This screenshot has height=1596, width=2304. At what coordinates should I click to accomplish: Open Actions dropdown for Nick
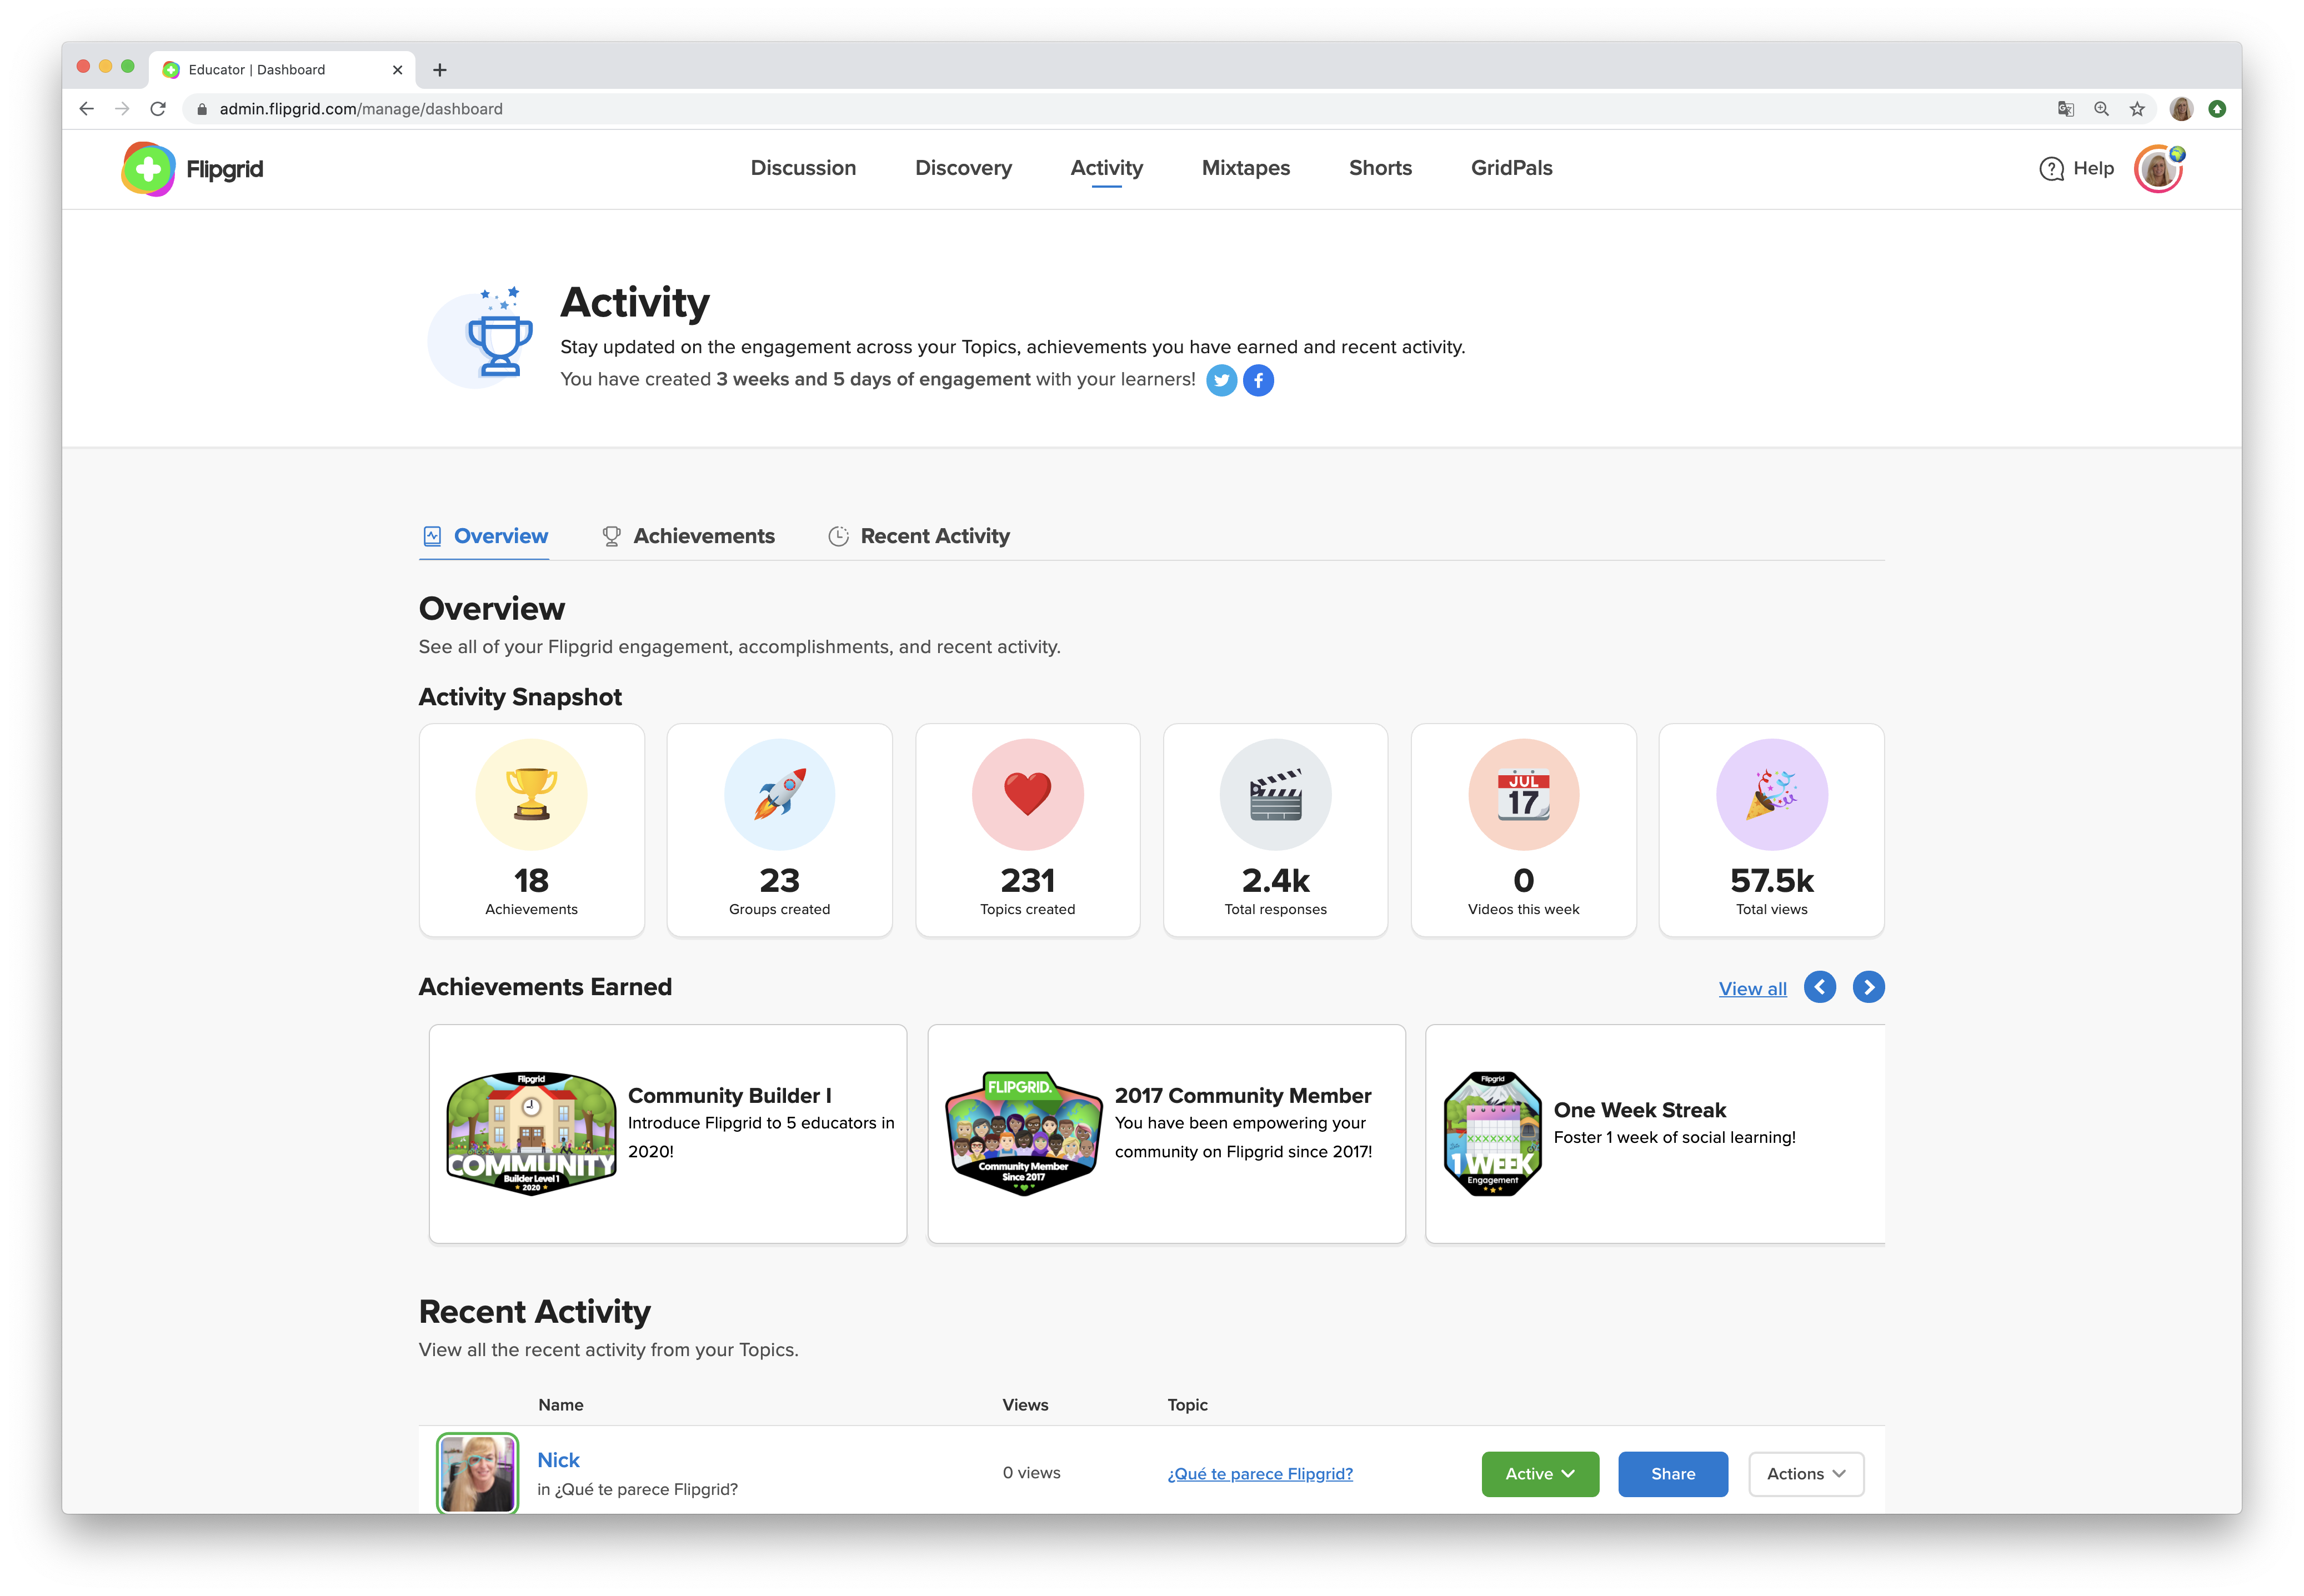[1805, 1473]
